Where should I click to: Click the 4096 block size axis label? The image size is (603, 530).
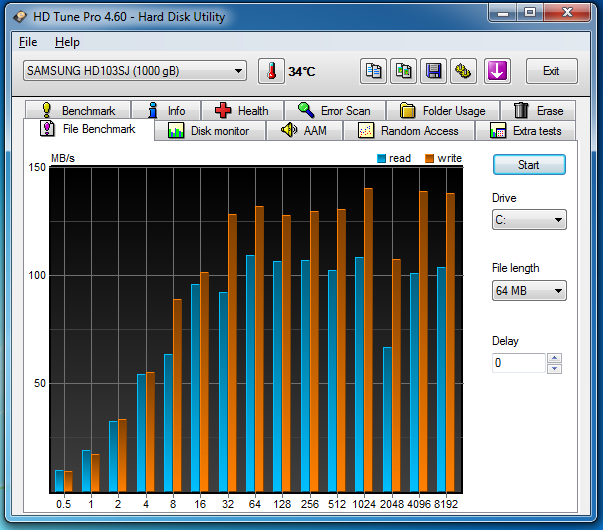pyautogui.click(x=419, y=504)
